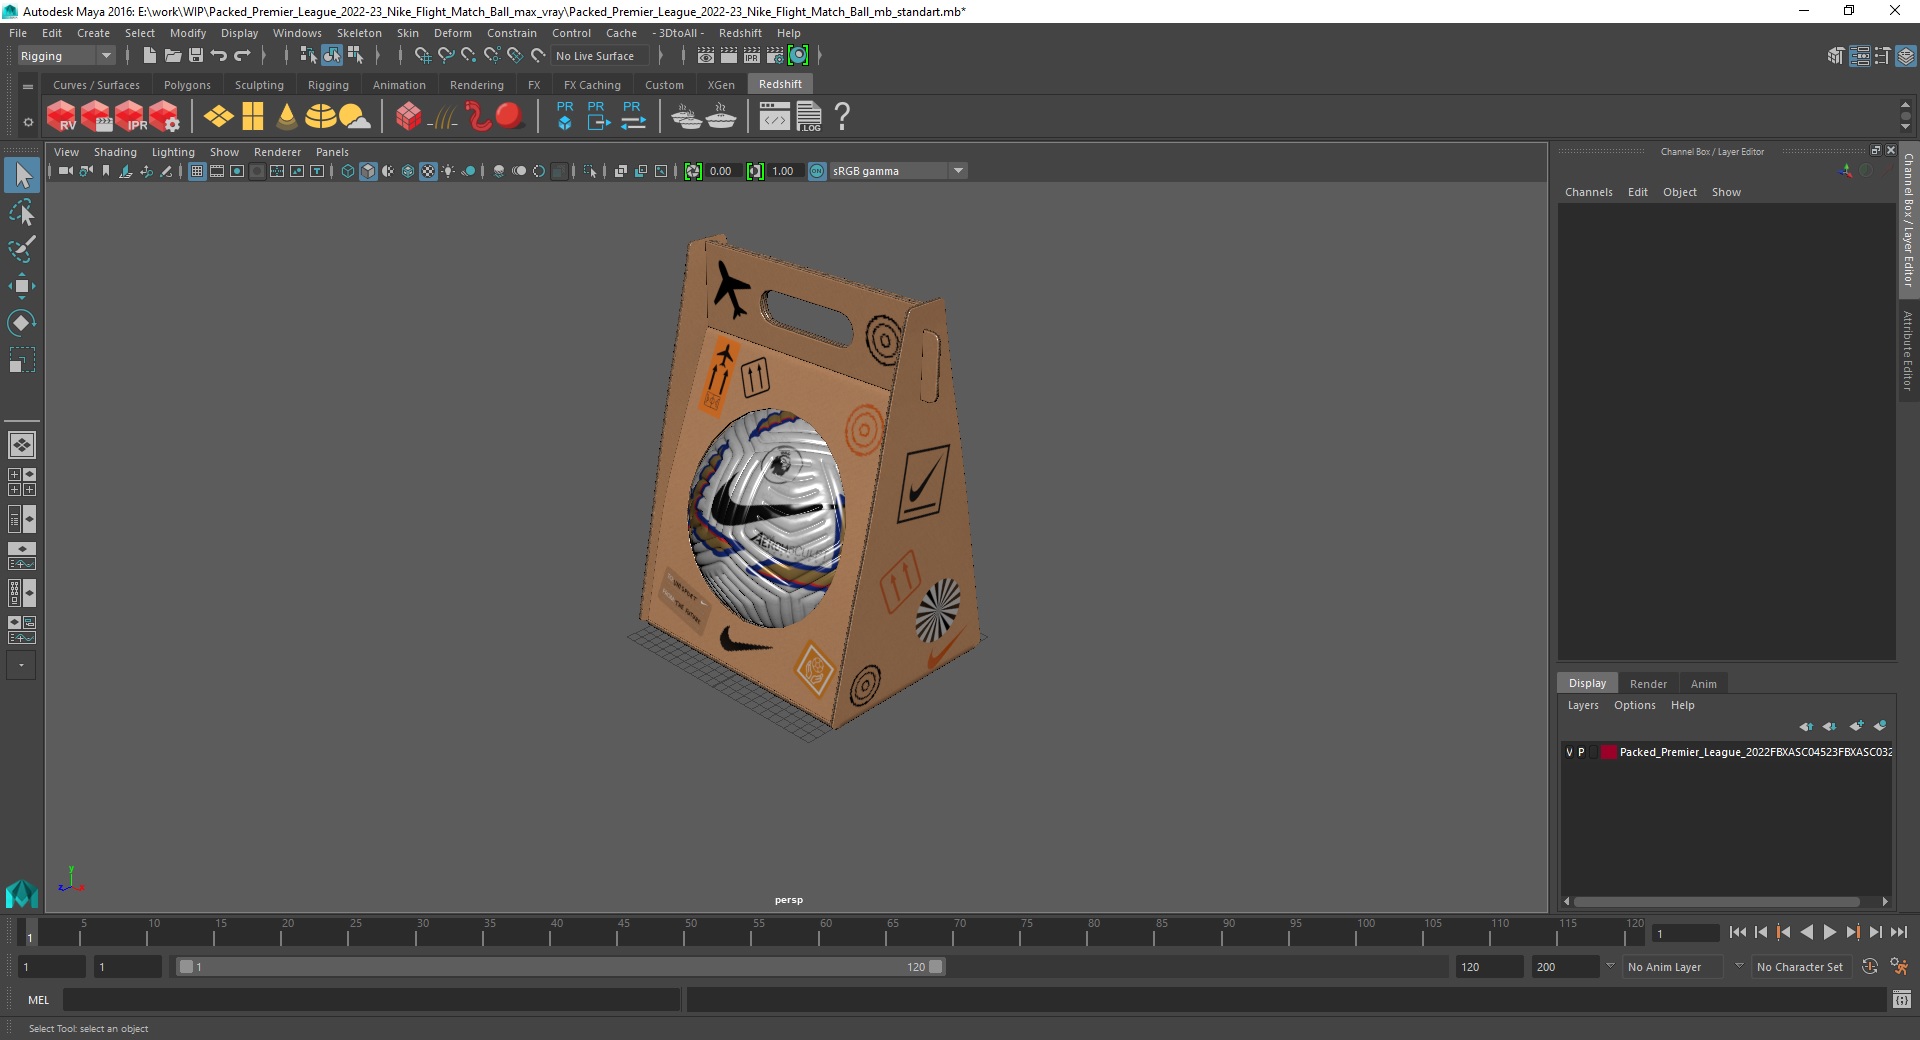Click the Redshift IPR render shelf icon
This screenshot has height=1040, width=1920.
click(130, 117)
